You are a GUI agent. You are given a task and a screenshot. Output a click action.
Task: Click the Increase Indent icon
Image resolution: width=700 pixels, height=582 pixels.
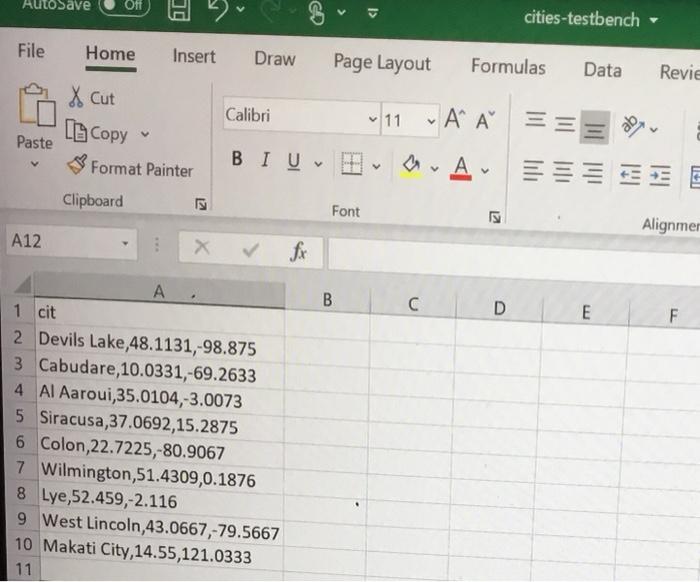[x=660, y=176]
